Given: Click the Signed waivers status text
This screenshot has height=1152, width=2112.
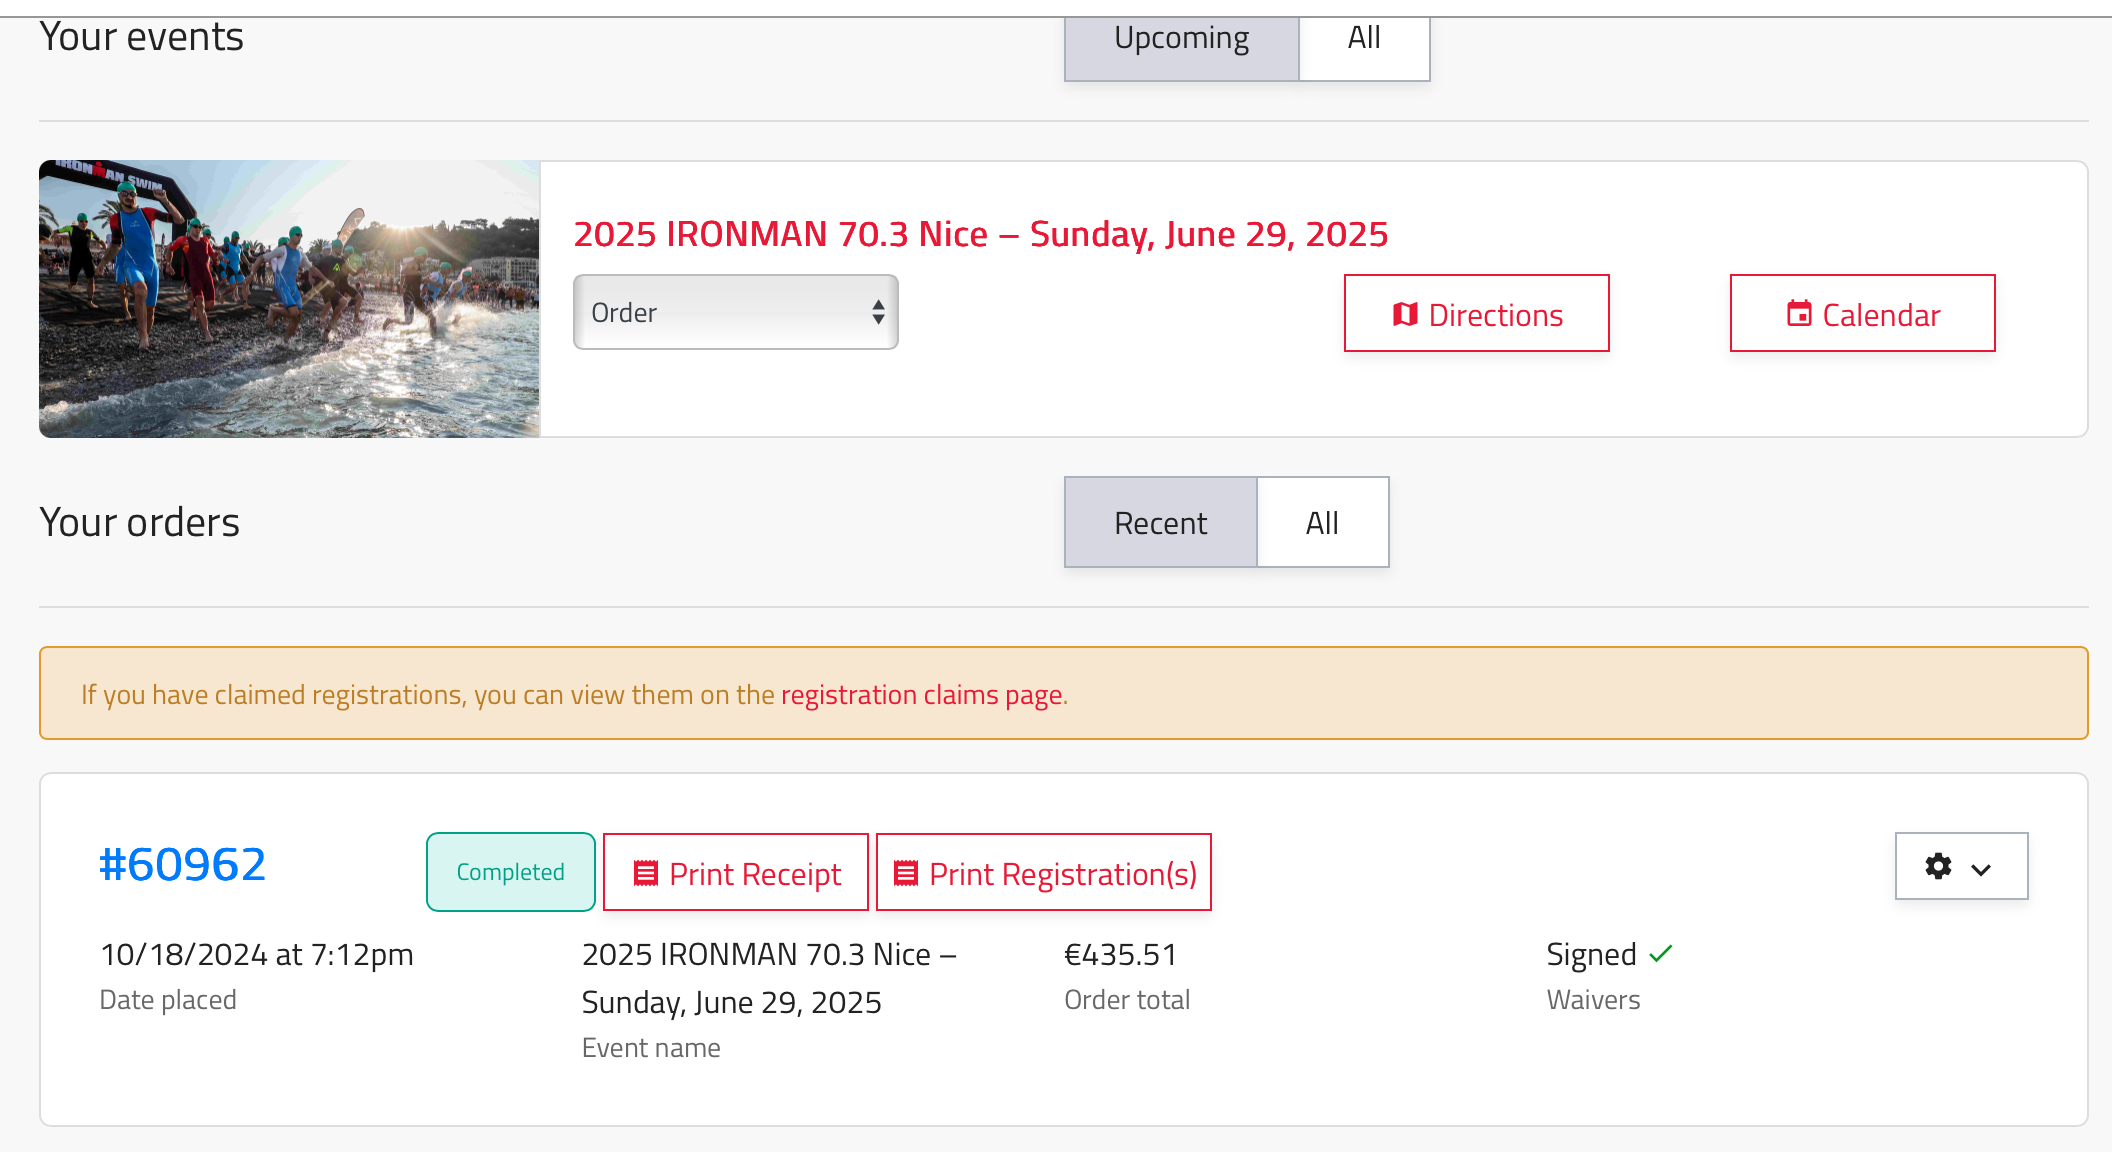Looking at the screenshot, I should click(1591, 955).
